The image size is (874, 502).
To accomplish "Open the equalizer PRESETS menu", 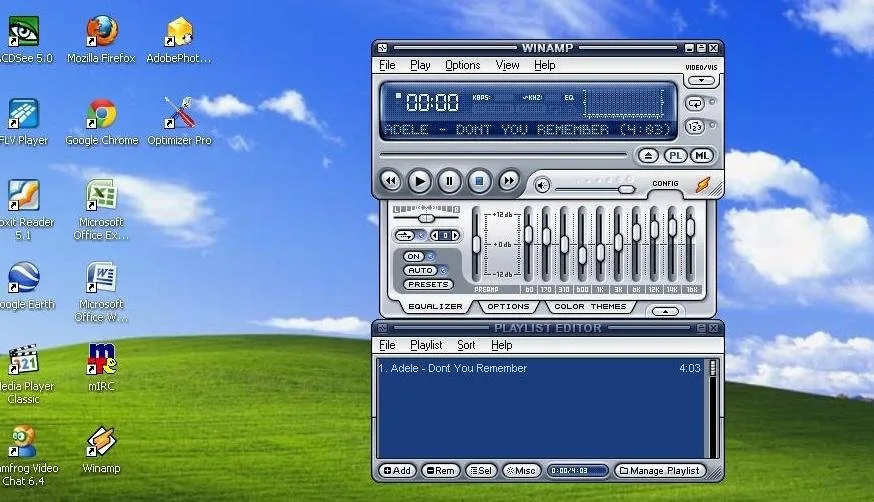I will (428, 284).
